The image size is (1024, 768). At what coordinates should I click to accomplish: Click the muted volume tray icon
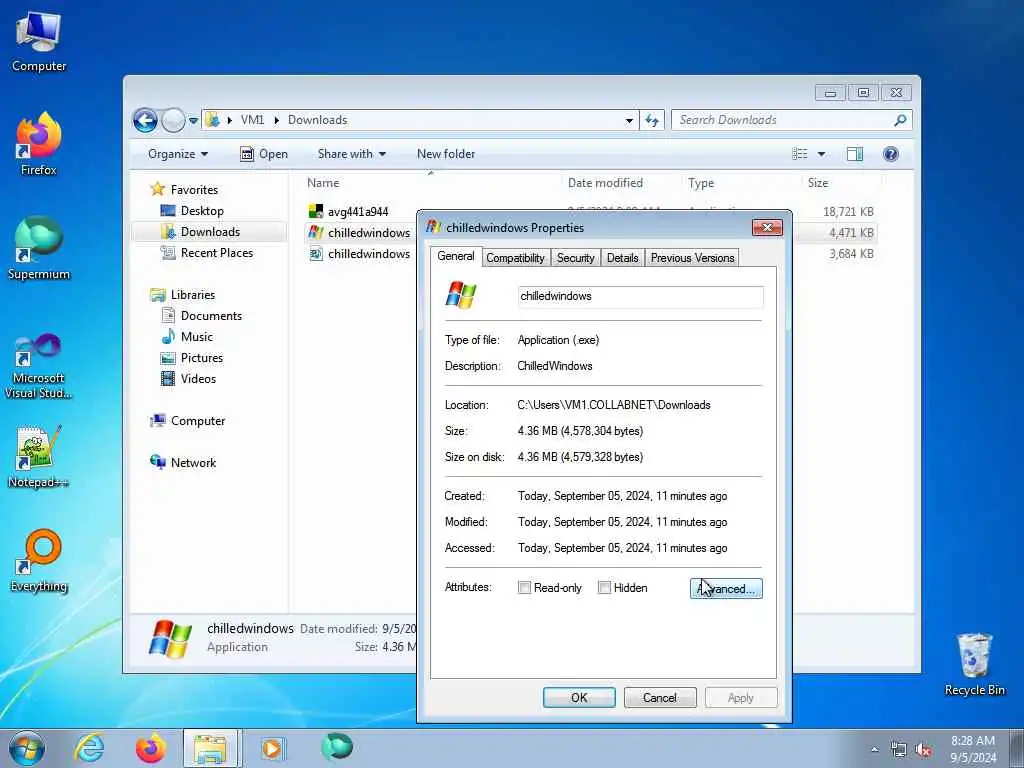pyautogui.click(x=923, y=750)
